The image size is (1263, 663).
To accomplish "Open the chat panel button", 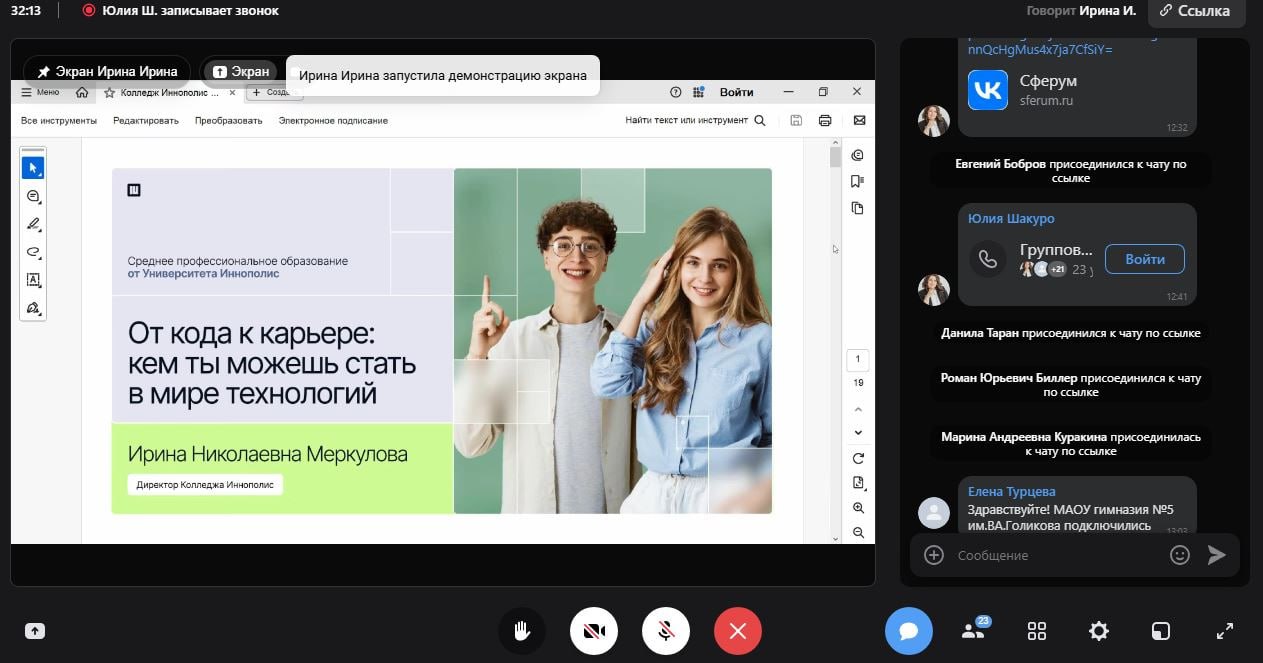I will click(x=908, y=631).
